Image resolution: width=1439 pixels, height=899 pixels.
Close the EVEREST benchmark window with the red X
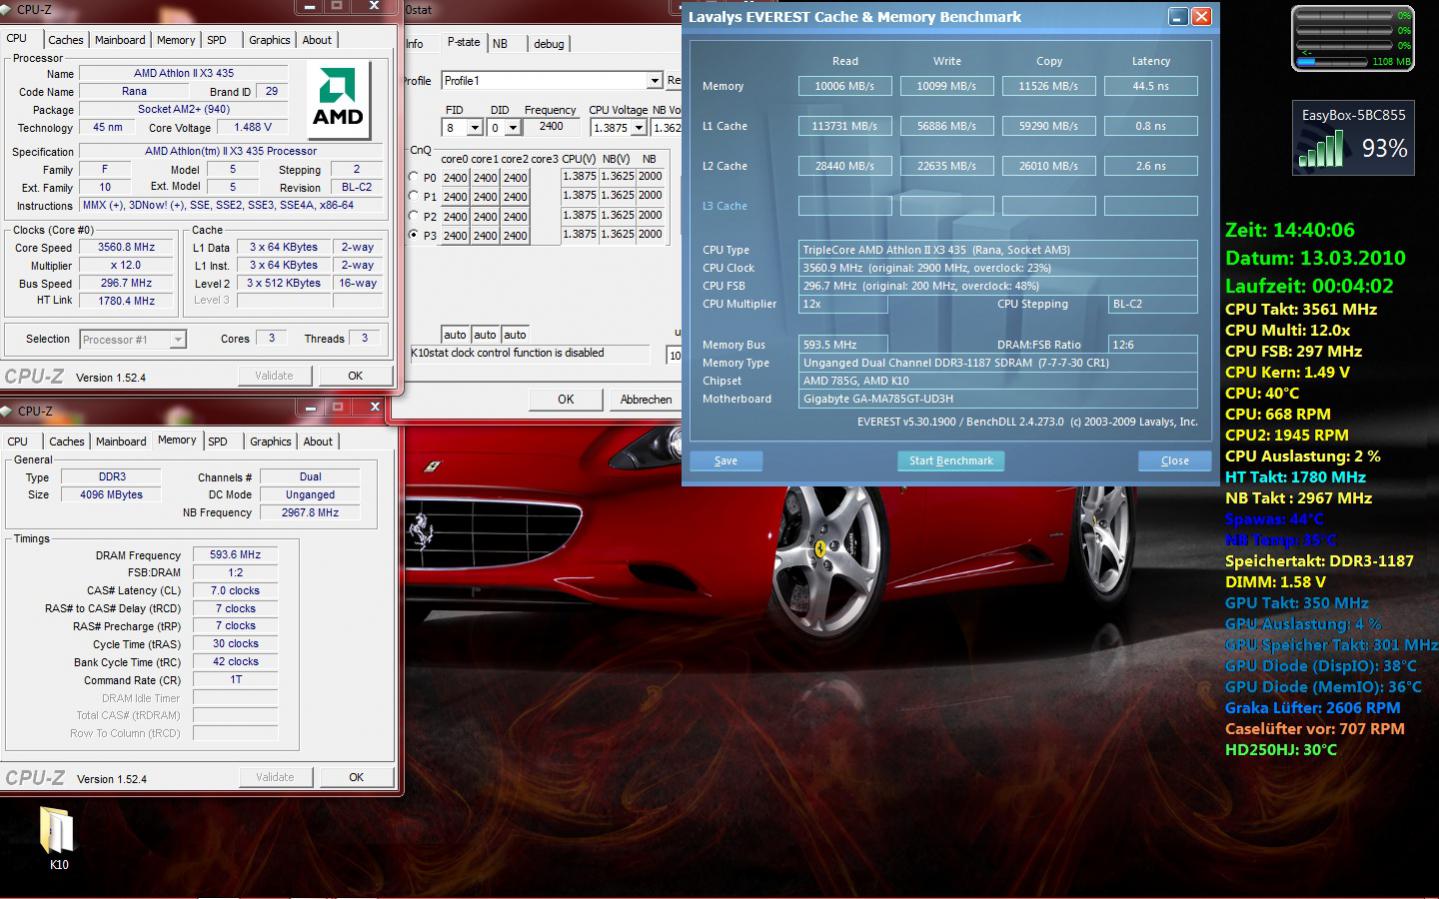click(1202, 17)
